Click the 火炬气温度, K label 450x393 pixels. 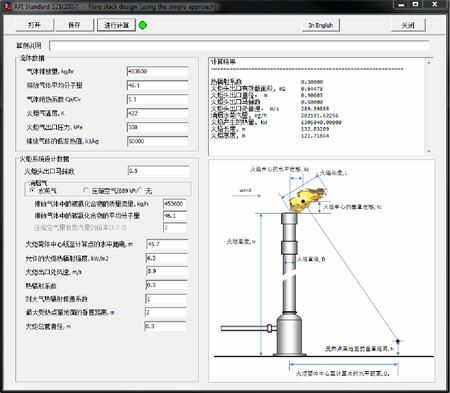(46, 113)
